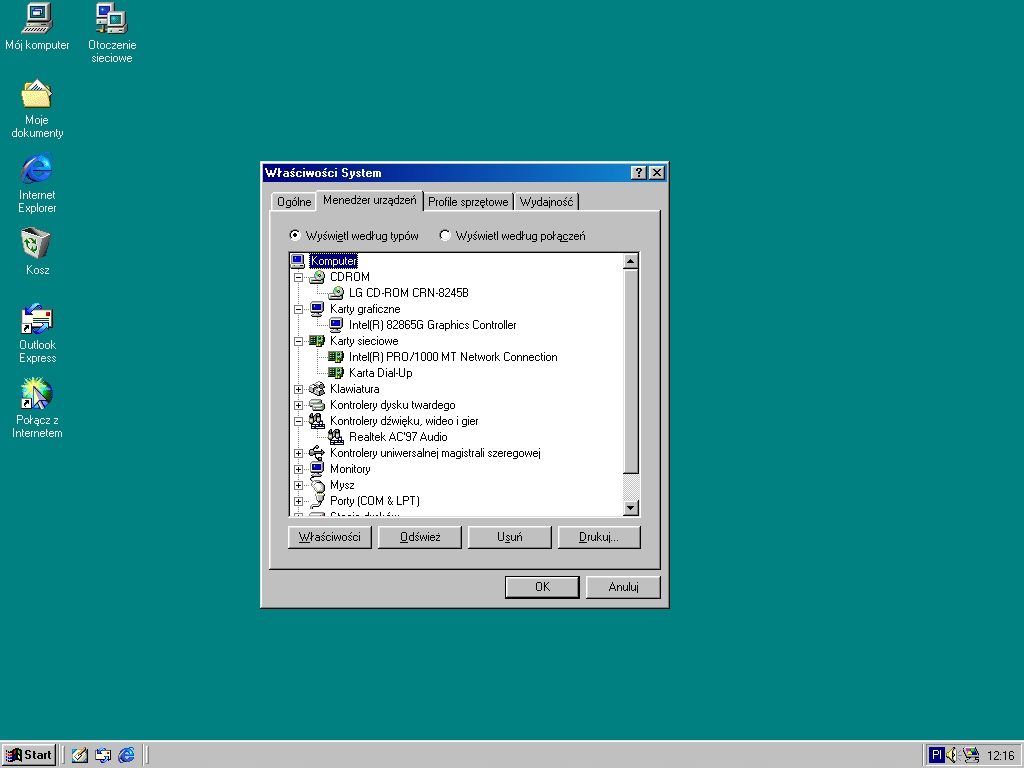The width and height of the screenshot is (1024, 768).
Task: Open Otoczenie sieciowe desktop icon
Action: [112, 18]
